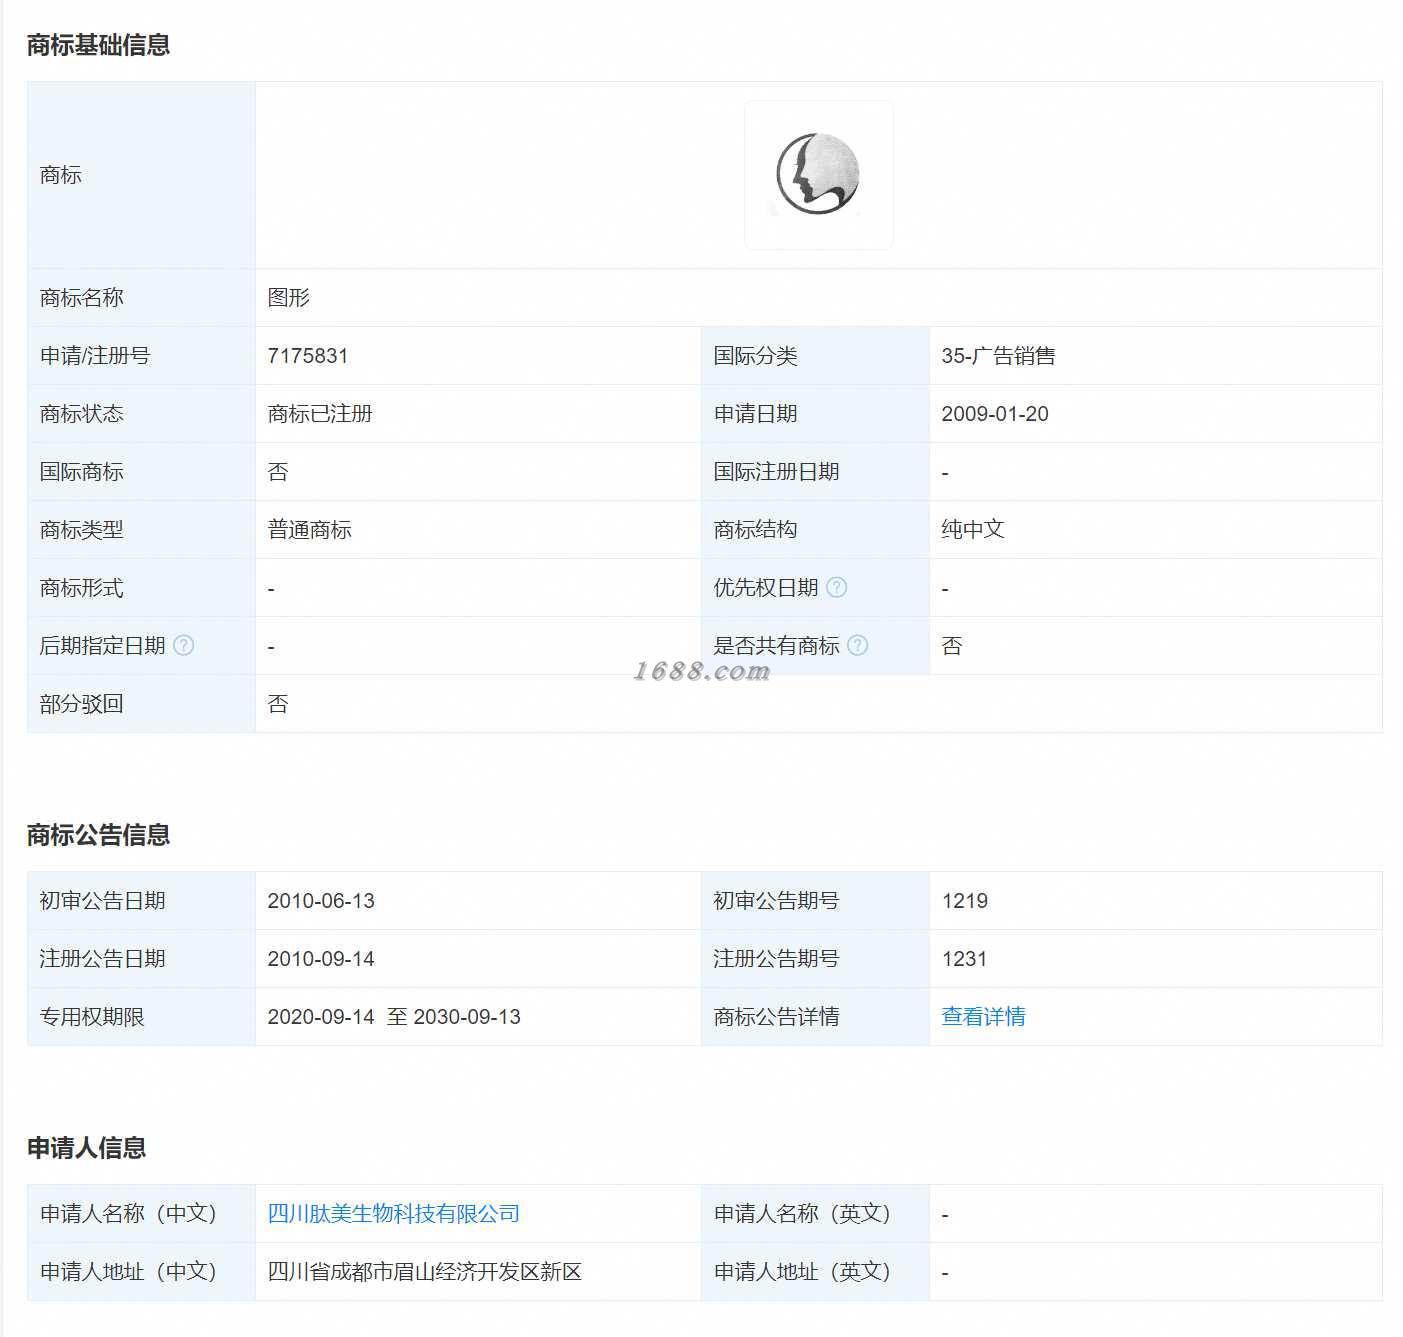Click the 国际商标 label cell

[x=141, y=472]
